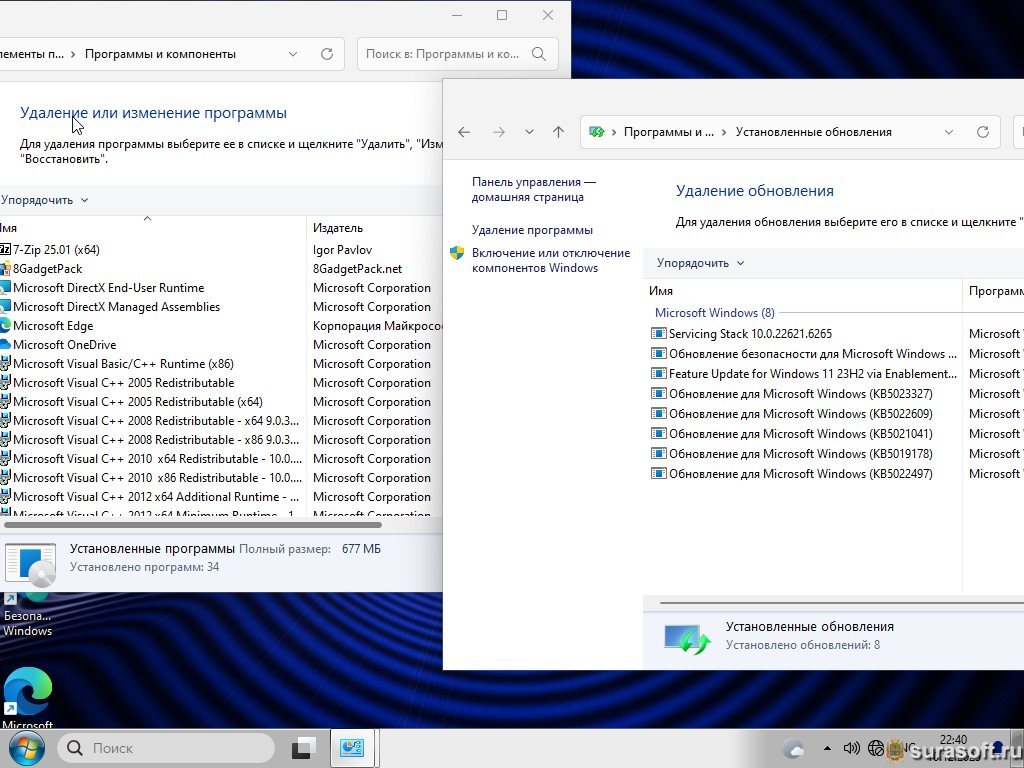Click the Uninstall a program link
Screen dimensions: 1024x768
(x=532, y=230)
